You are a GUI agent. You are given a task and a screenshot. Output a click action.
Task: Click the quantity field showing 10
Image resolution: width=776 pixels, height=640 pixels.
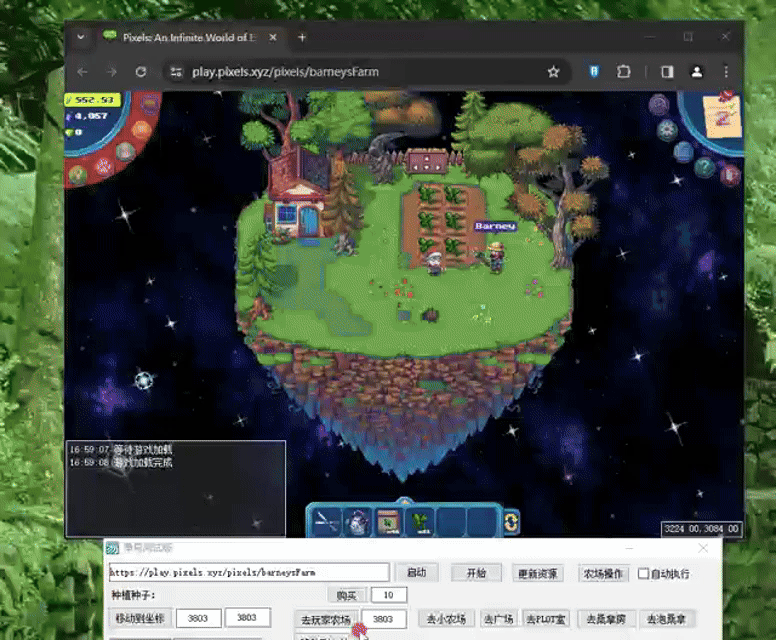(389, 595)
